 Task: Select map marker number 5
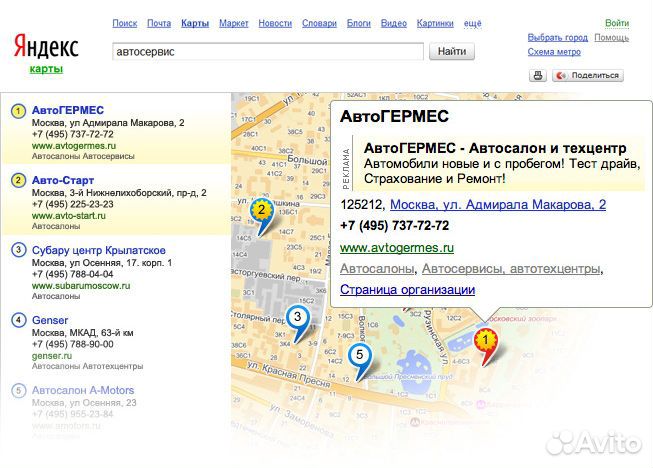click(x=360, y=356)
